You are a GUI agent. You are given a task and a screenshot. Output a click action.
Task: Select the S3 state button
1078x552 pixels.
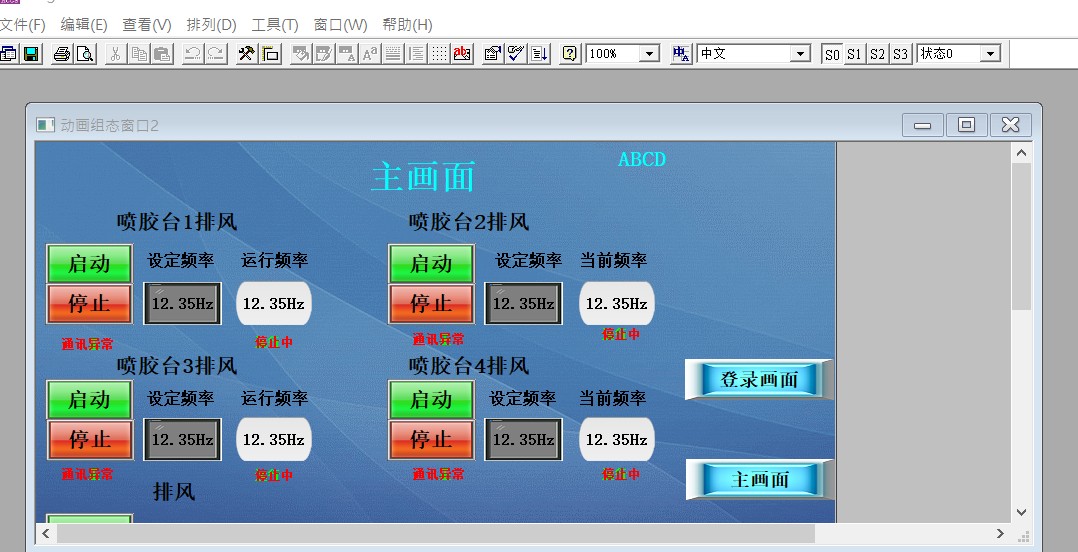900,54
